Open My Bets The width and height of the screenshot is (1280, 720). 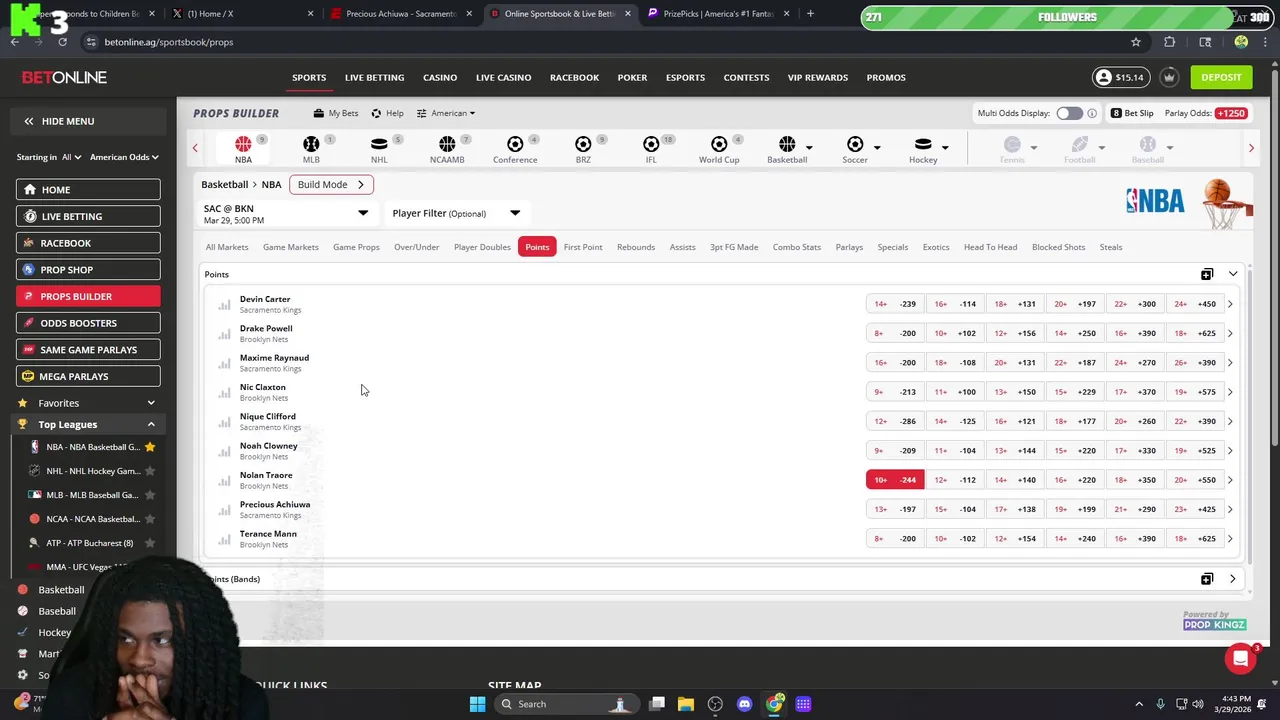336,113
